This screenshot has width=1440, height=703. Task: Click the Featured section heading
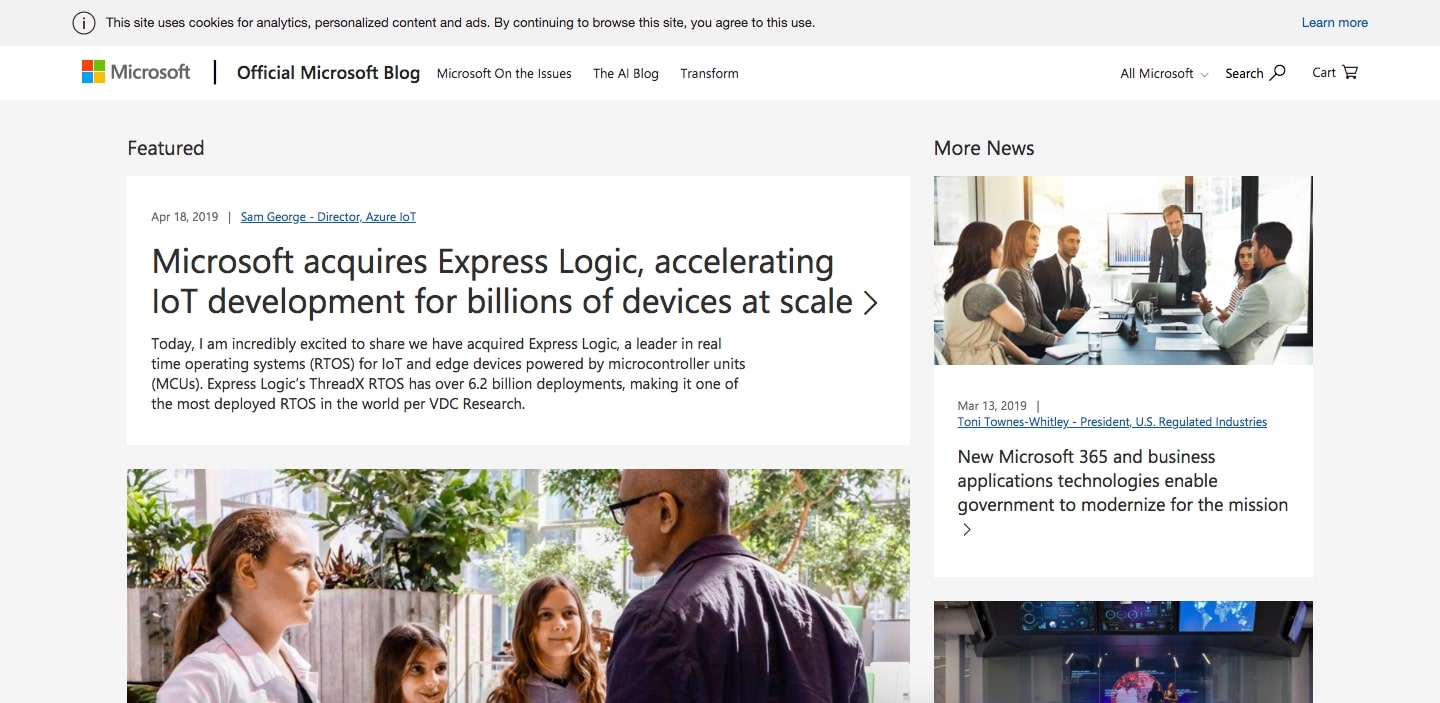tap(166, 148)
